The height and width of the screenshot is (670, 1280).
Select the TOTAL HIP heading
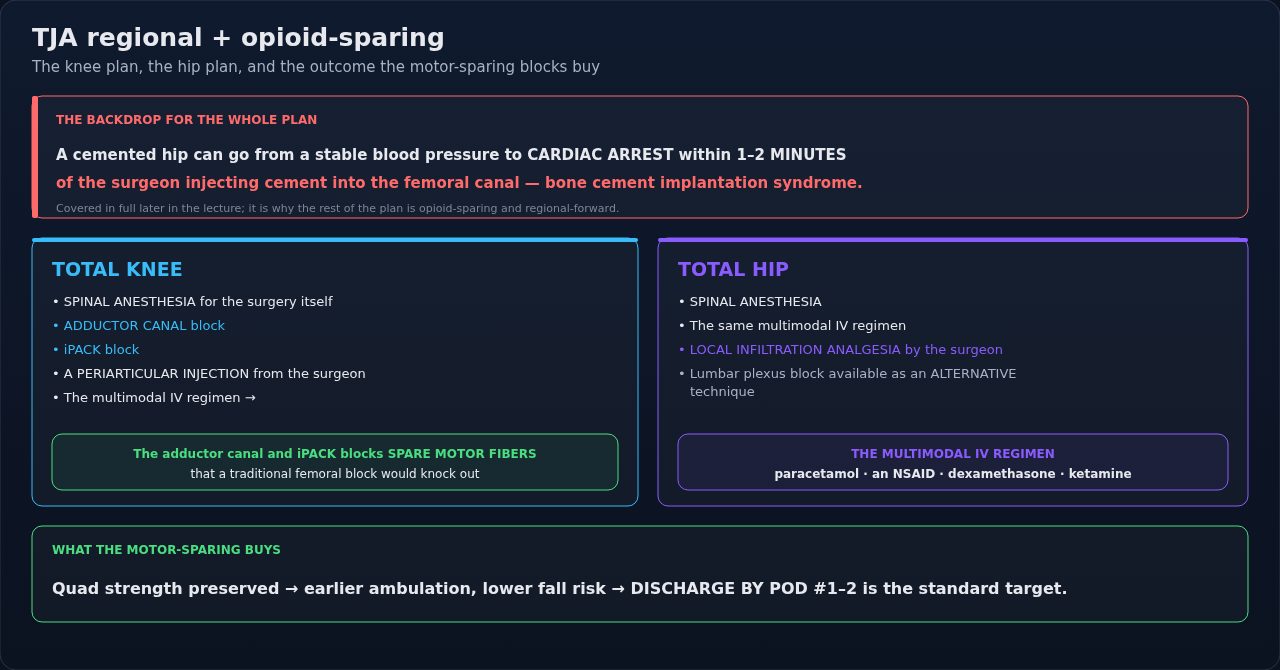click(x=733, y=270)
